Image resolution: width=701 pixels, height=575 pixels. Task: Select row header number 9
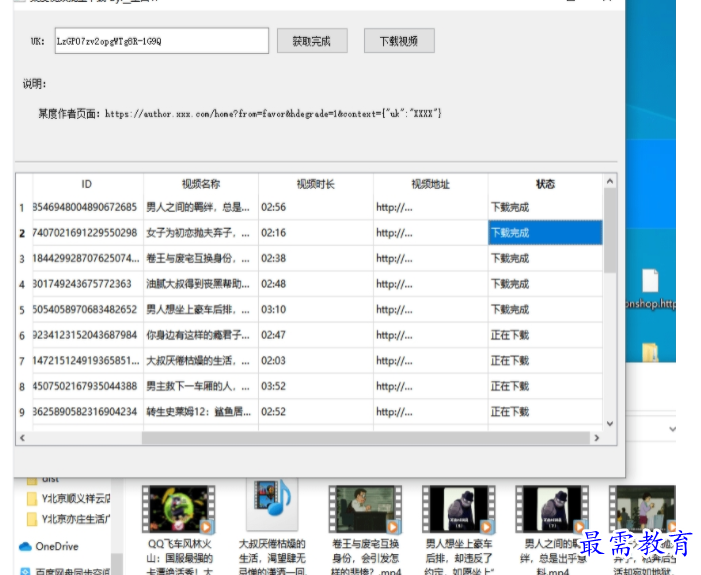tap(22, 412)
